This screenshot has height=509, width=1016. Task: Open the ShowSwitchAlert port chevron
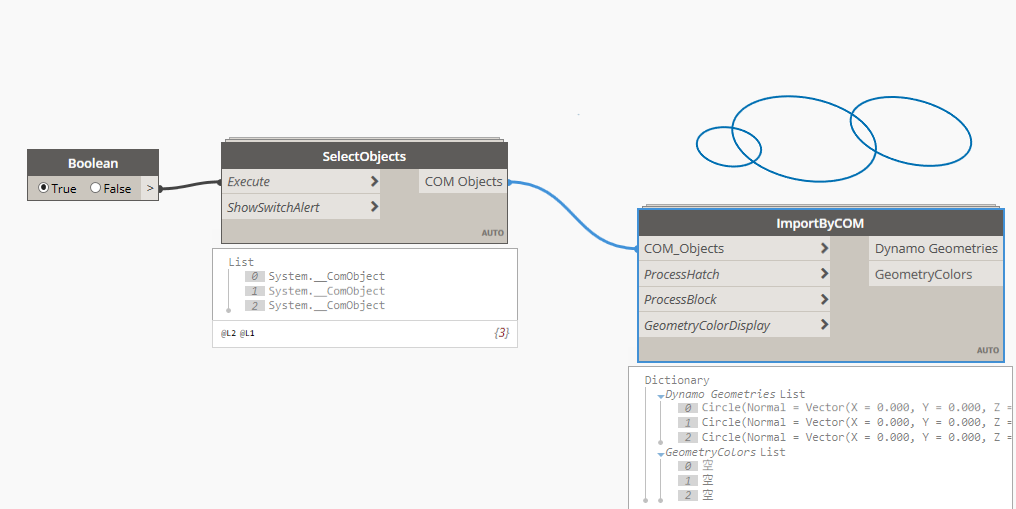[x=374, y=207]
